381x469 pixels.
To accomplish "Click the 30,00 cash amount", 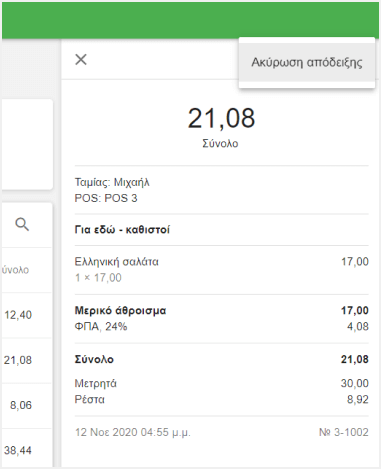I will [x=355, y=384].
